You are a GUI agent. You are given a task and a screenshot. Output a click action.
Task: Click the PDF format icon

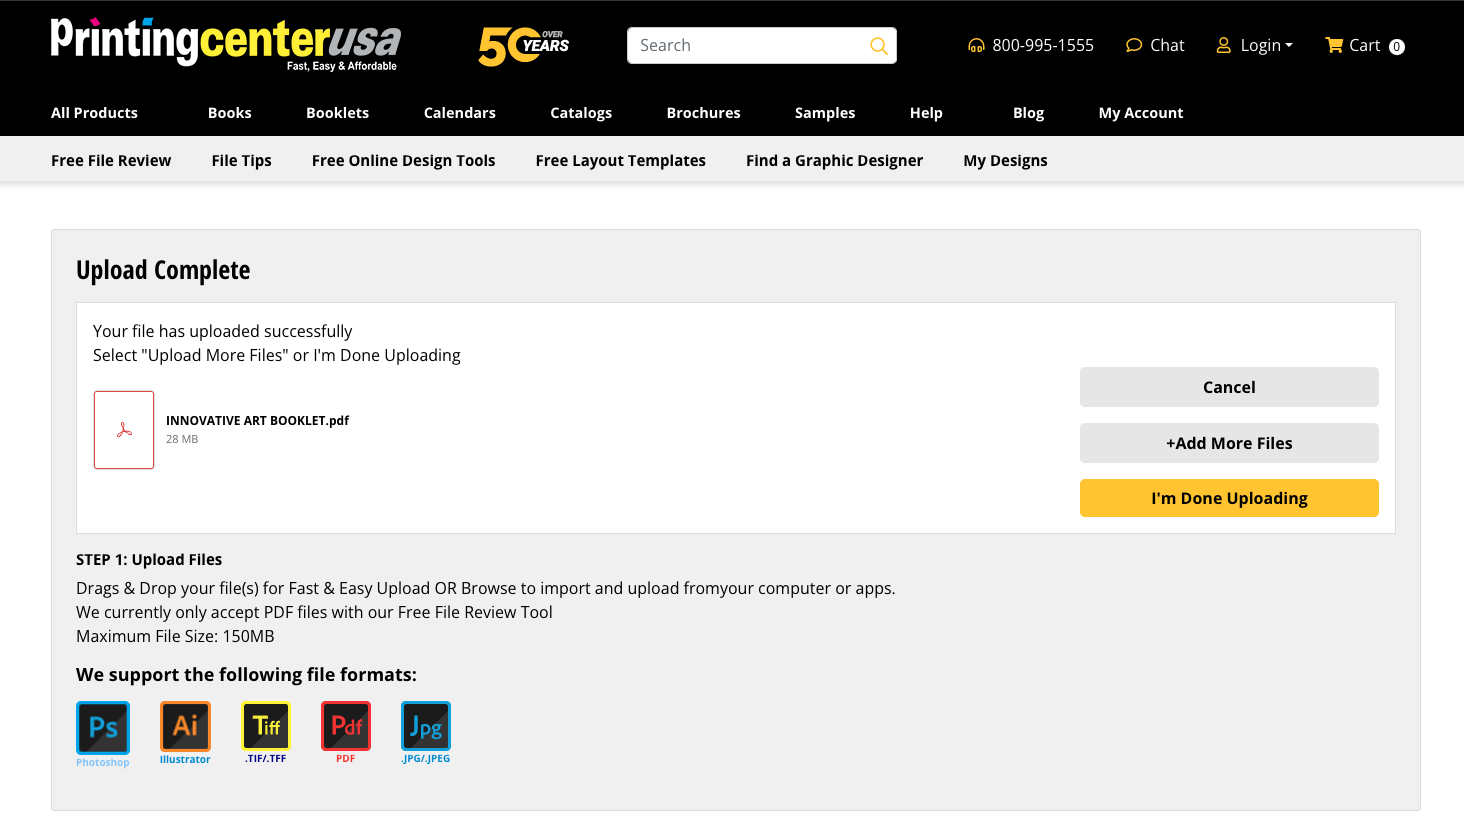[346, 726]
